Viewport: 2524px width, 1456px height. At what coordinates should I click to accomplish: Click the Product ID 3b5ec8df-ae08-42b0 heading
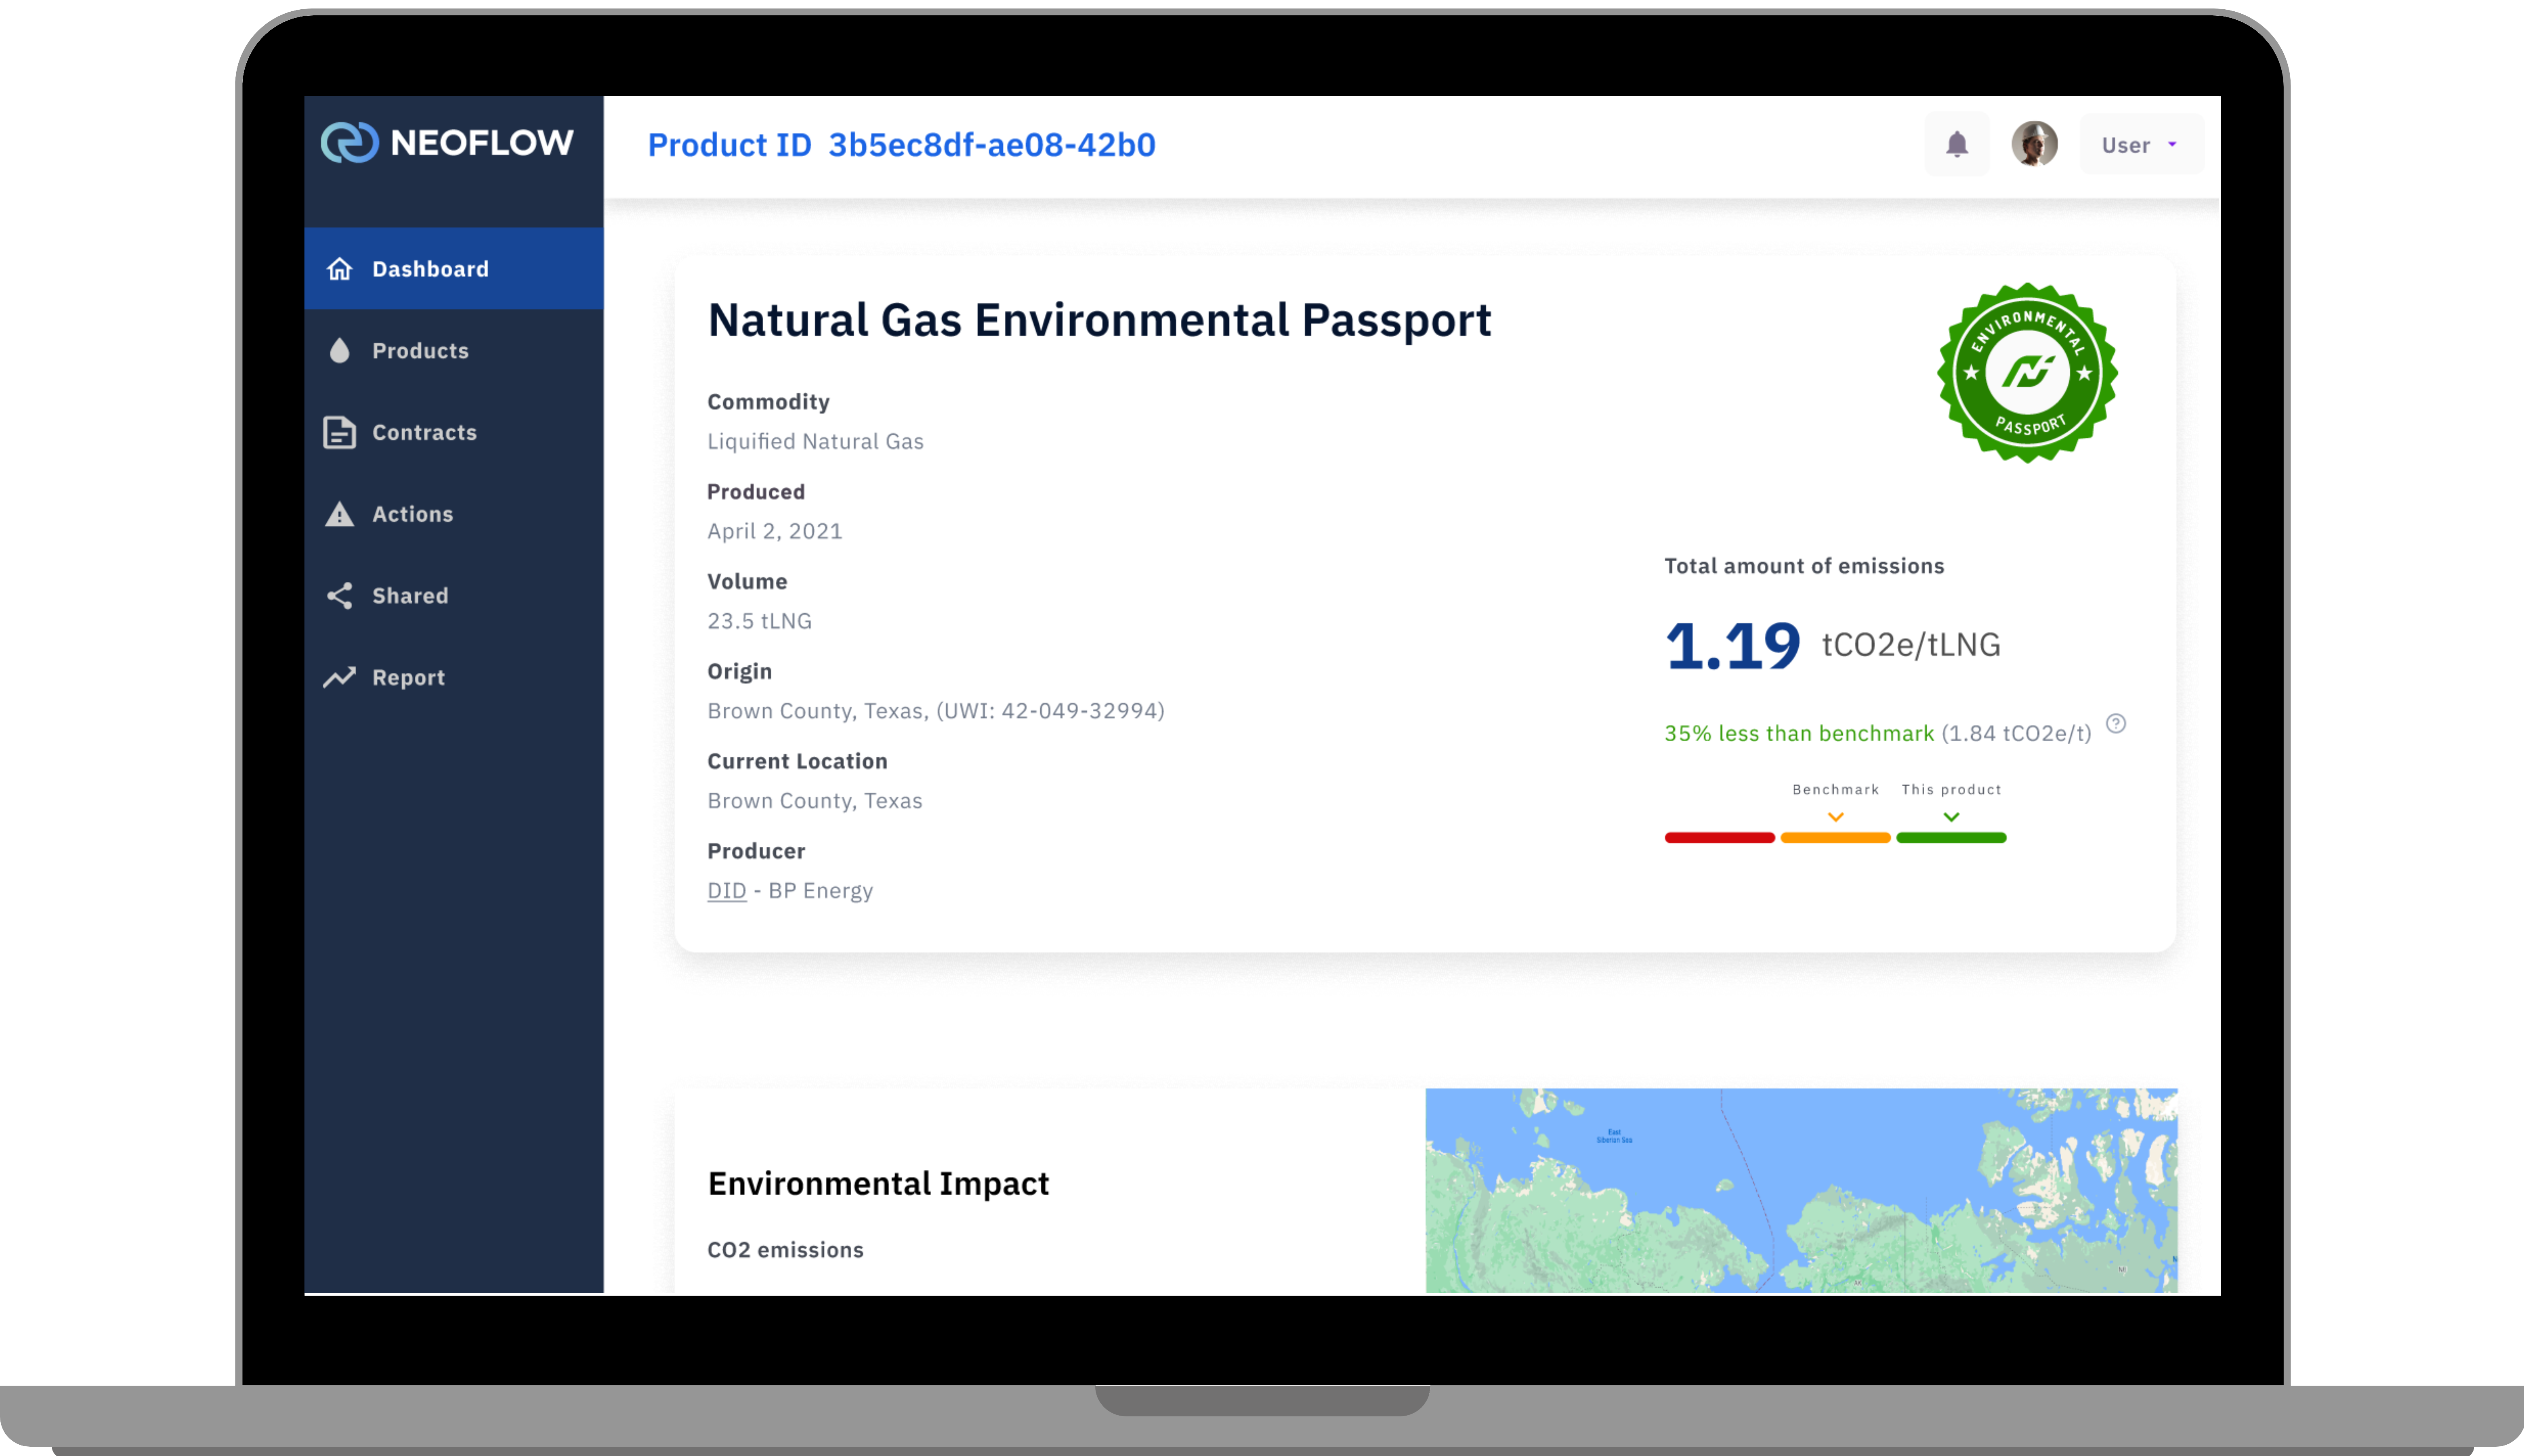(902, 145)
